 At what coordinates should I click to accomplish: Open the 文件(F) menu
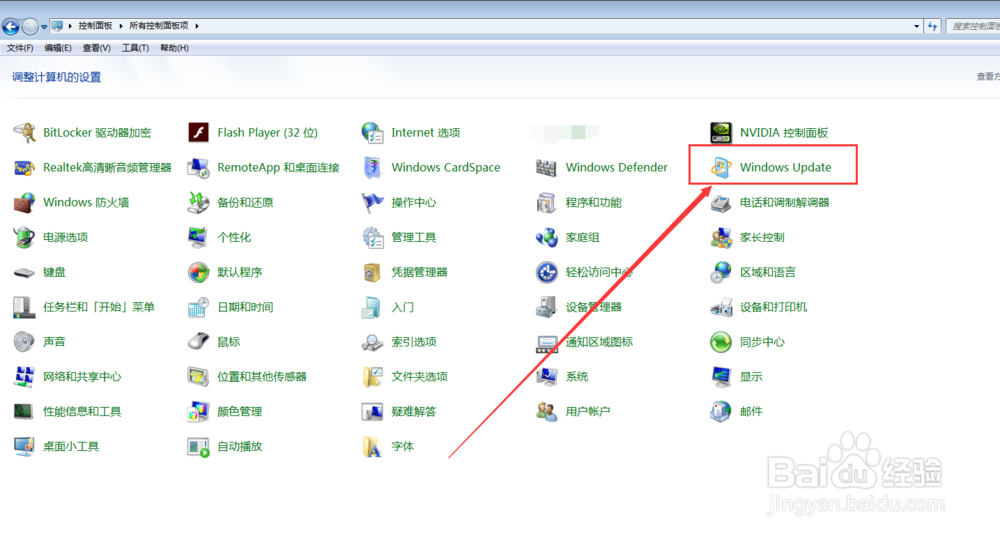pos(20,48)
